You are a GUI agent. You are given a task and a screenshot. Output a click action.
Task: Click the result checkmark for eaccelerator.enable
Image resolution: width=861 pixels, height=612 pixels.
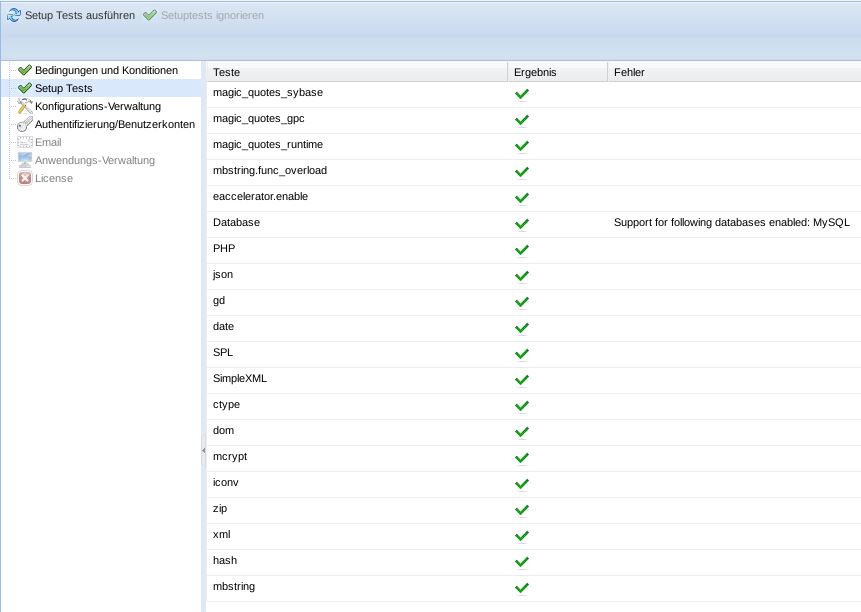pos(522,198)
